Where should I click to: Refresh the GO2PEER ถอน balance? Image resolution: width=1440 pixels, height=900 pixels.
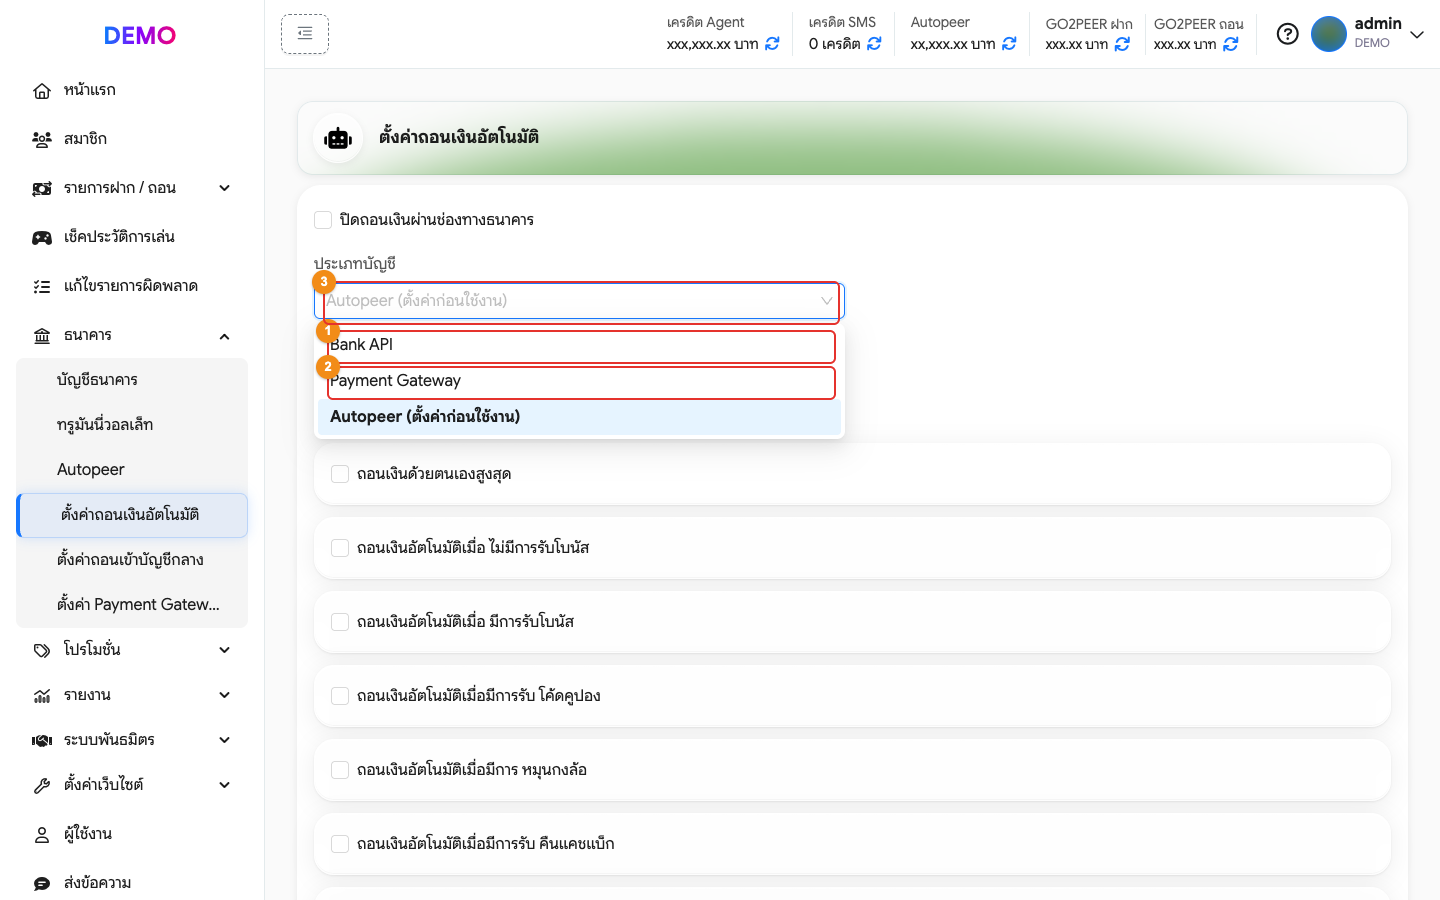(1231, 44)
